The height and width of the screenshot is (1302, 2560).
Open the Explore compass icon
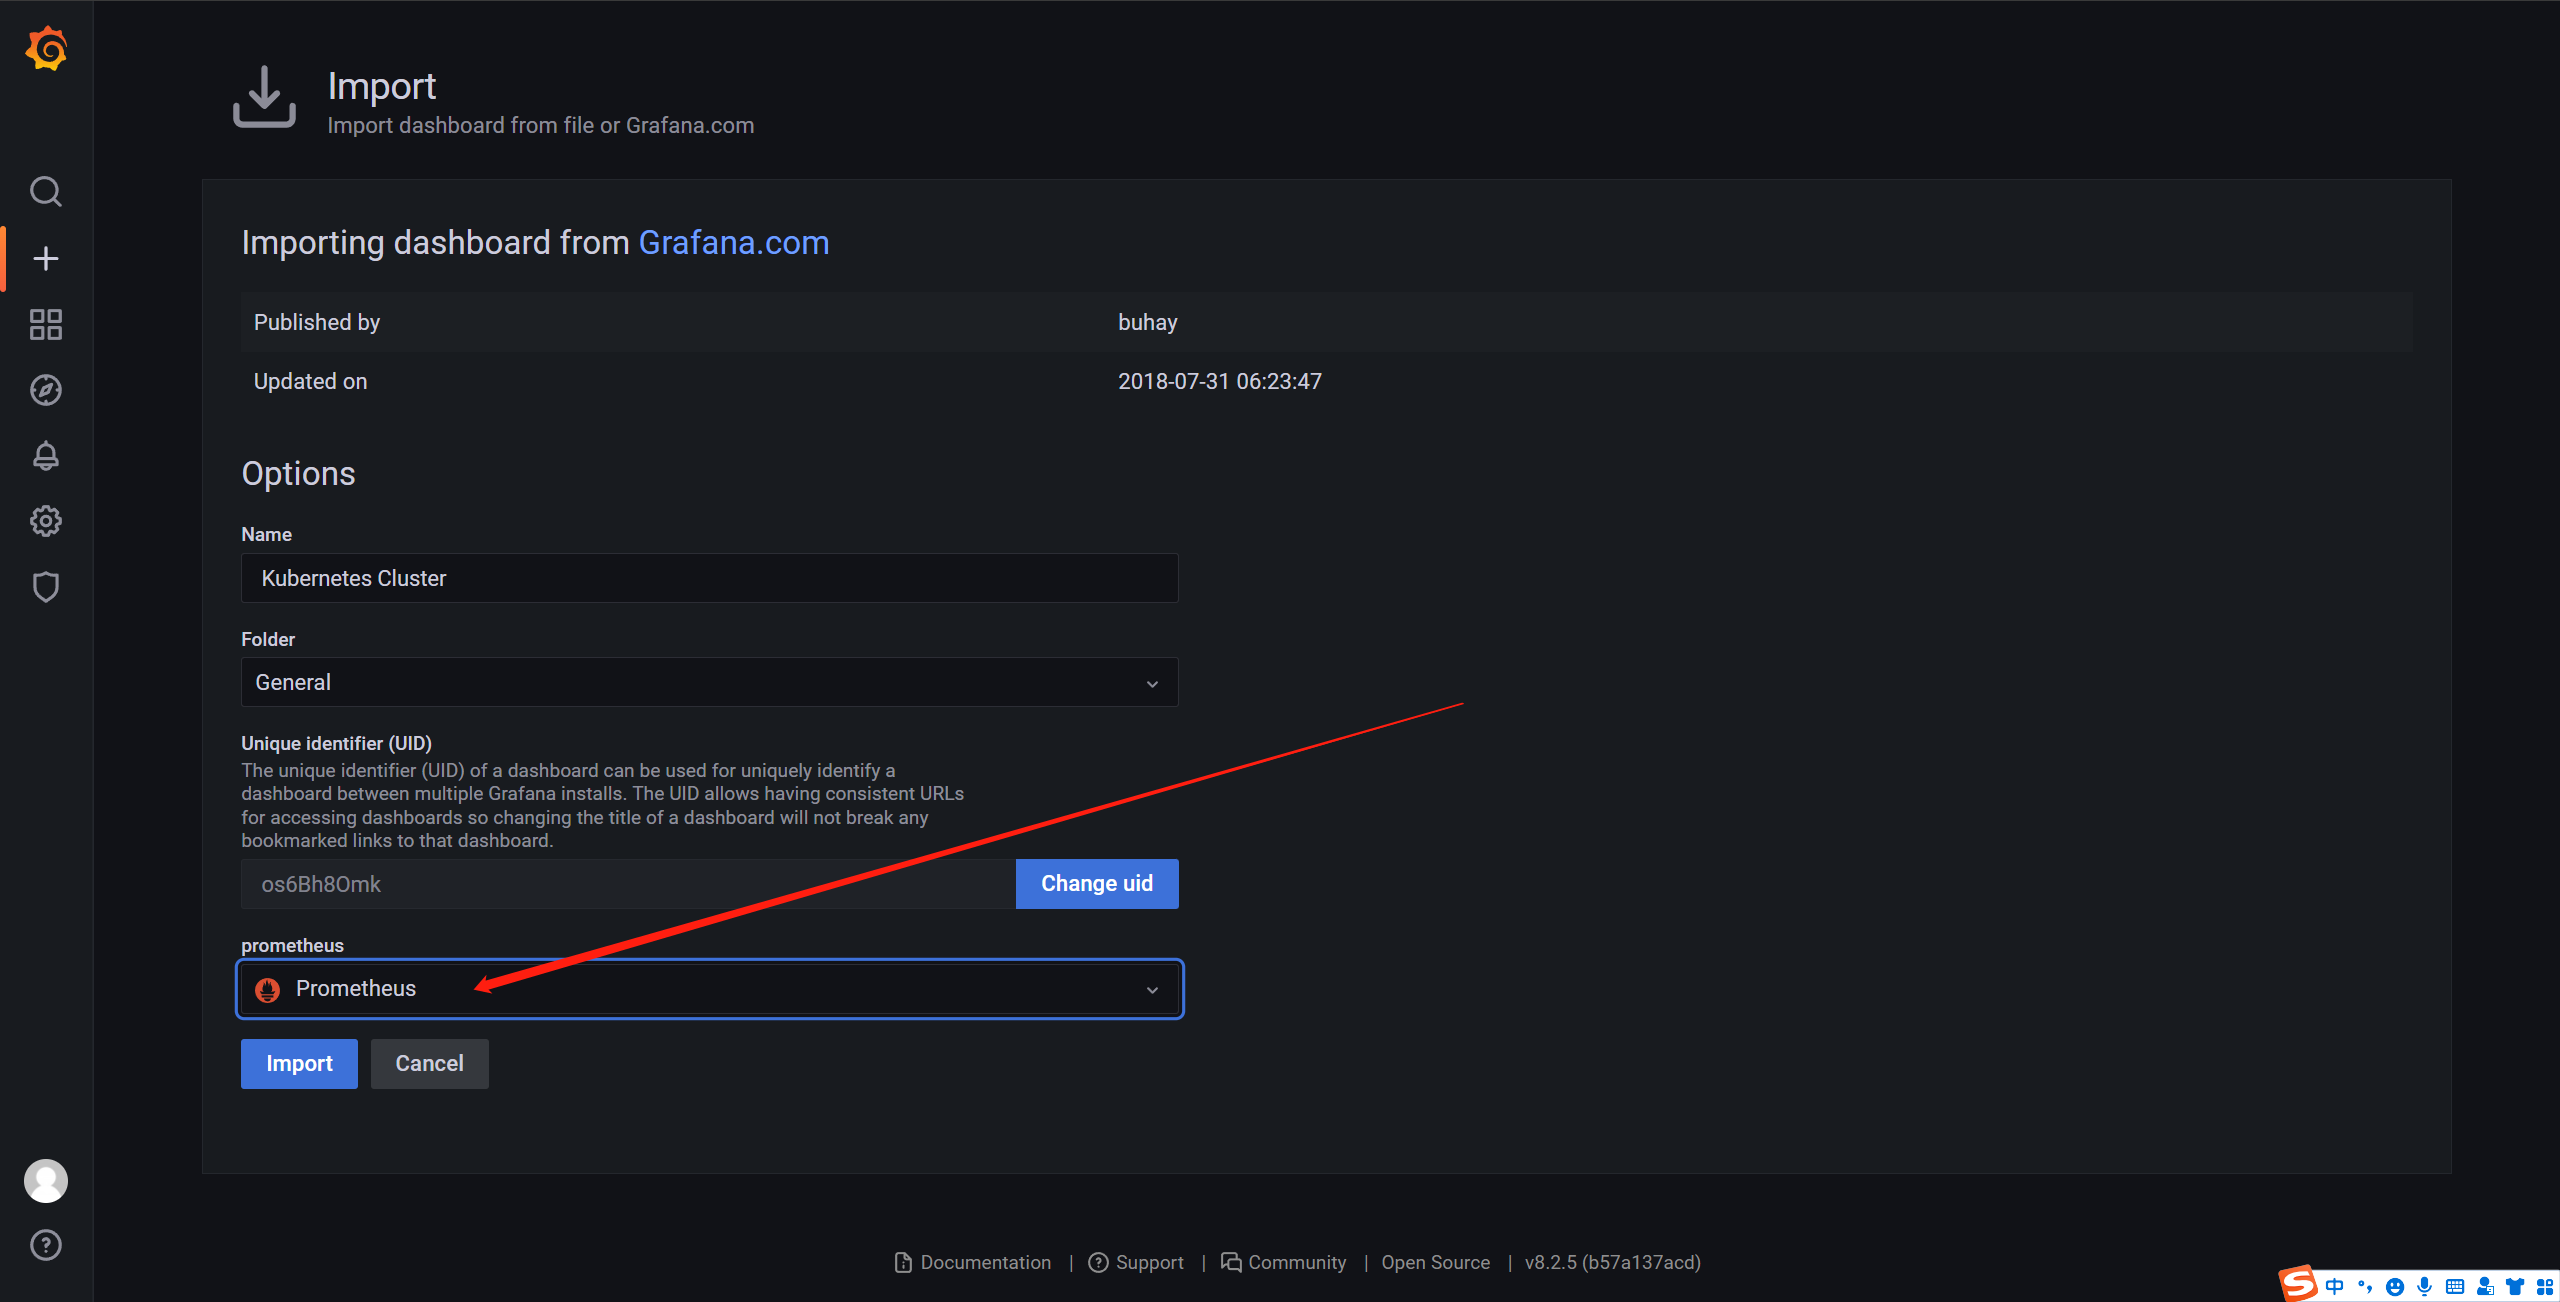tap(46, 390)
